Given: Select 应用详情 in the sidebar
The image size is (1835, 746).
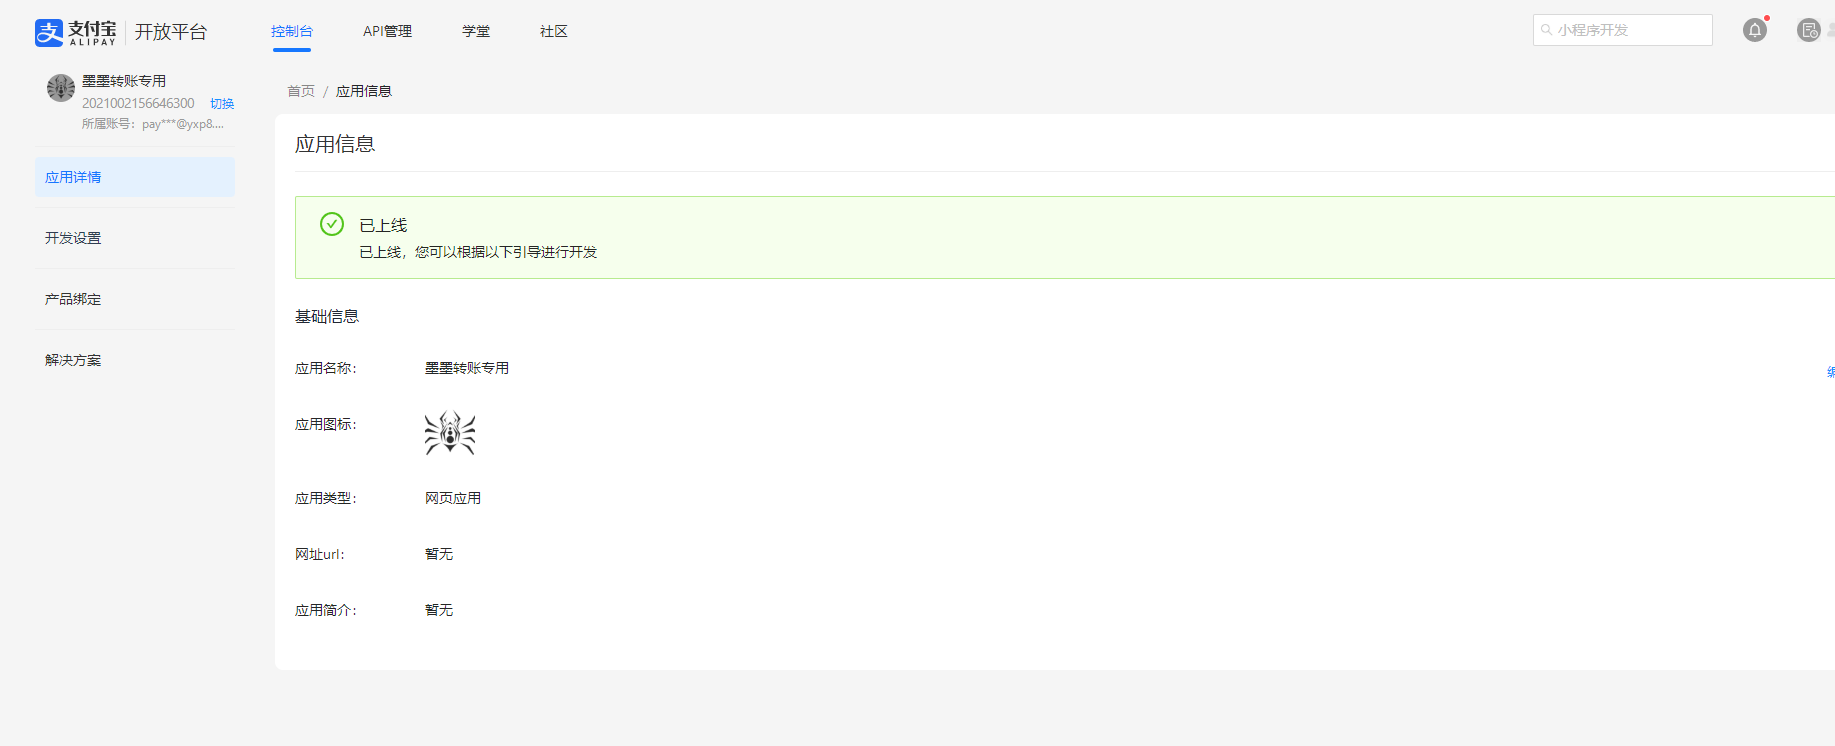Looking at the screenshot, I should point(135,177).
